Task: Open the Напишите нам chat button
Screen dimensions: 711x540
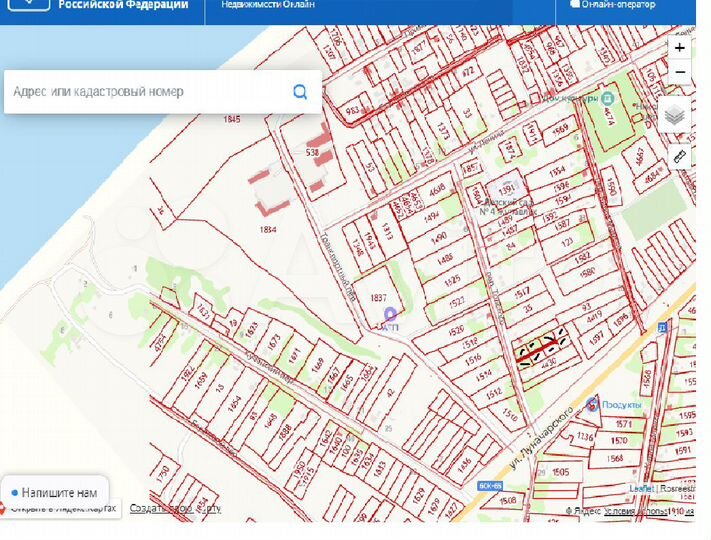Action: pos(55,493)
